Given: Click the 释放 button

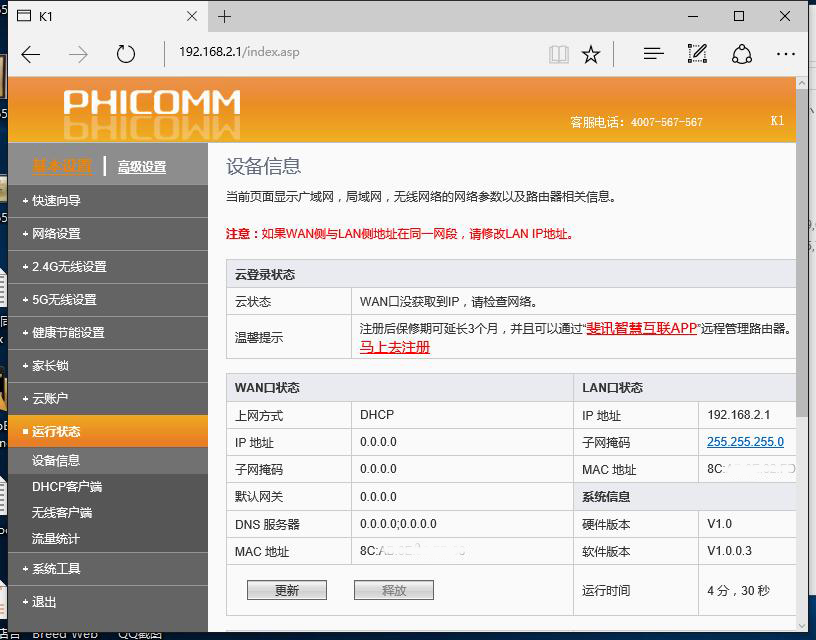Looking at the screenshot, I should click(x=394, y=590).
